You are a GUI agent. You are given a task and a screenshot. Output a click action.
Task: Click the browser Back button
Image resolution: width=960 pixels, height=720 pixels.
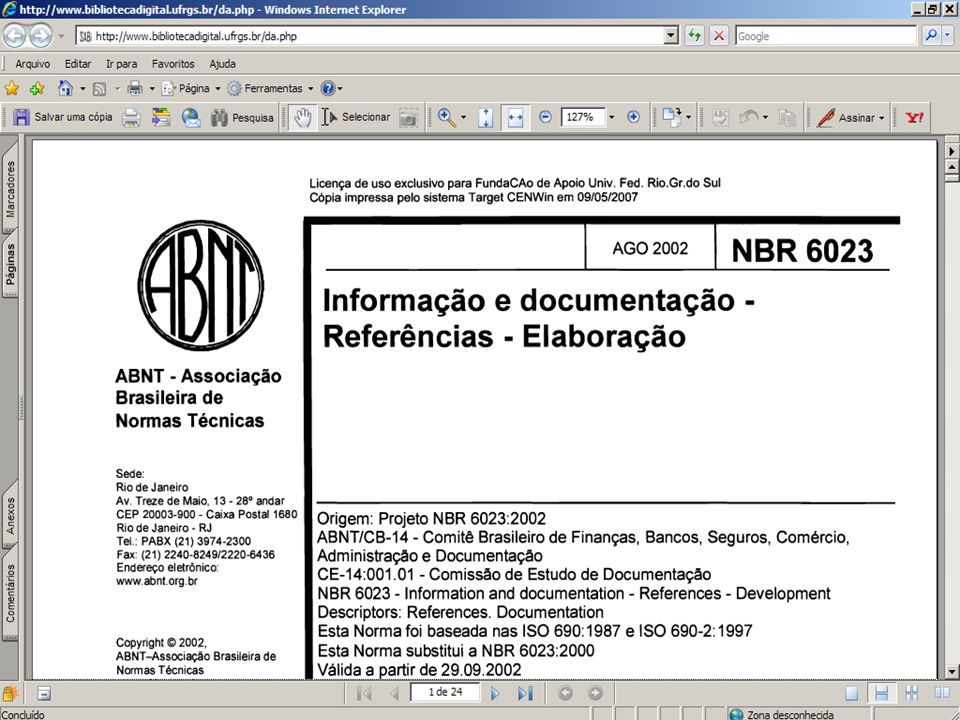click(x=14, y=36)
